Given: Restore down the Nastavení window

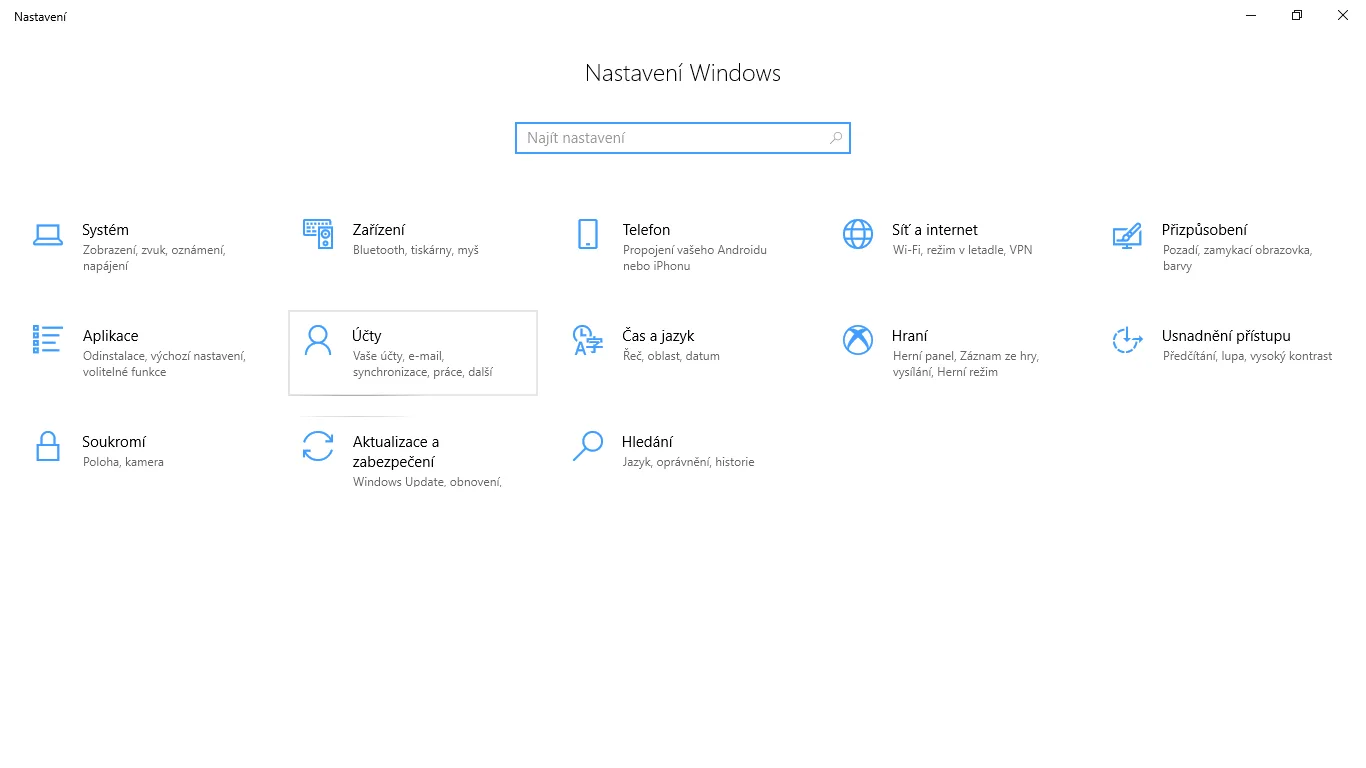Looking at the screenshot, I should coord(1297,15).
